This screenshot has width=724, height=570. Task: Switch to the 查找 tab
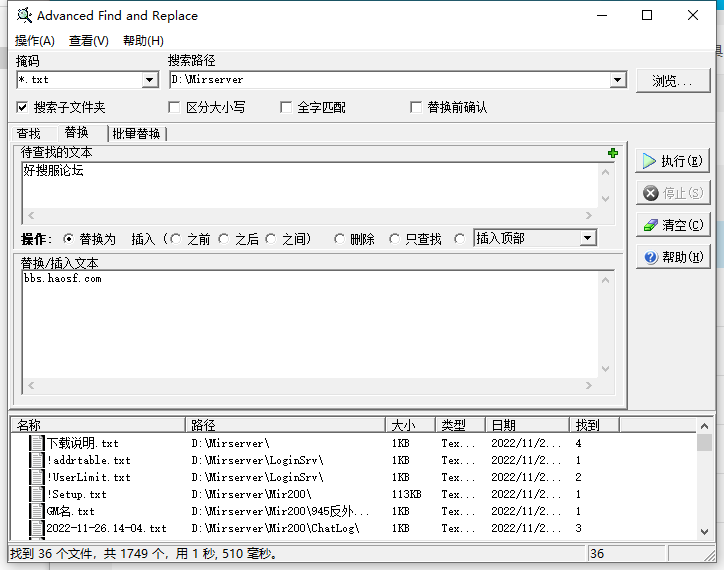29,134
